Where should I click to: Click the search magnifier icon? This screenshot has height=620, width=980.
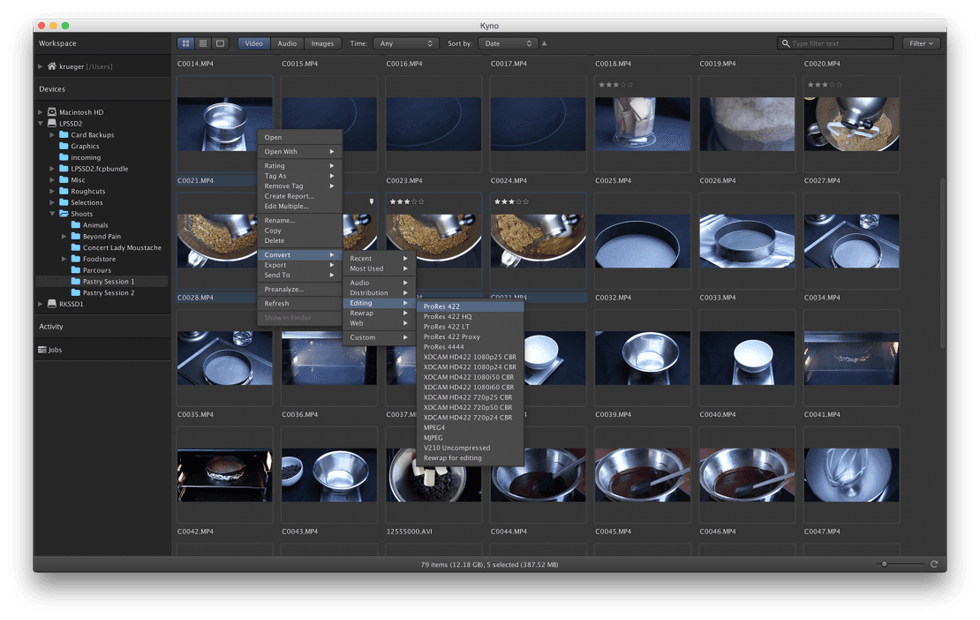coord(786,43)
